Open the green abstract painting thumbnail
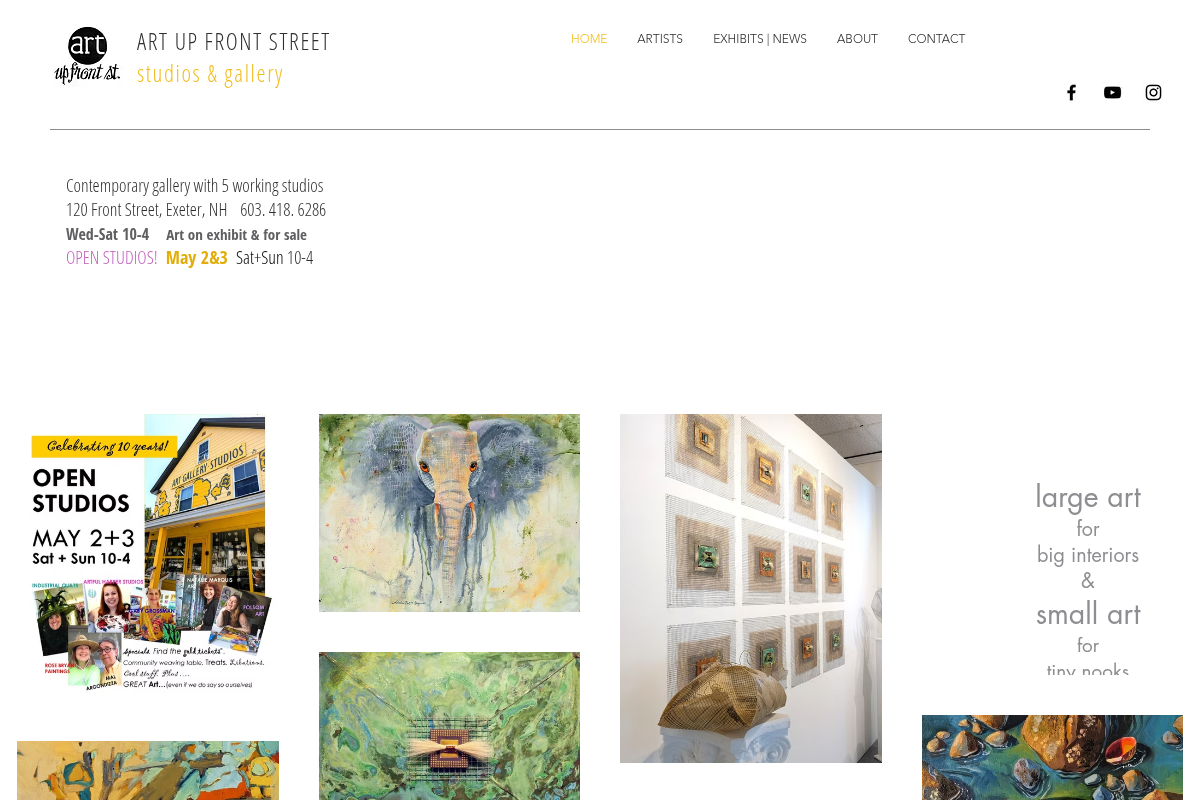Screen dimensions: 1200x800 (449, 726)
